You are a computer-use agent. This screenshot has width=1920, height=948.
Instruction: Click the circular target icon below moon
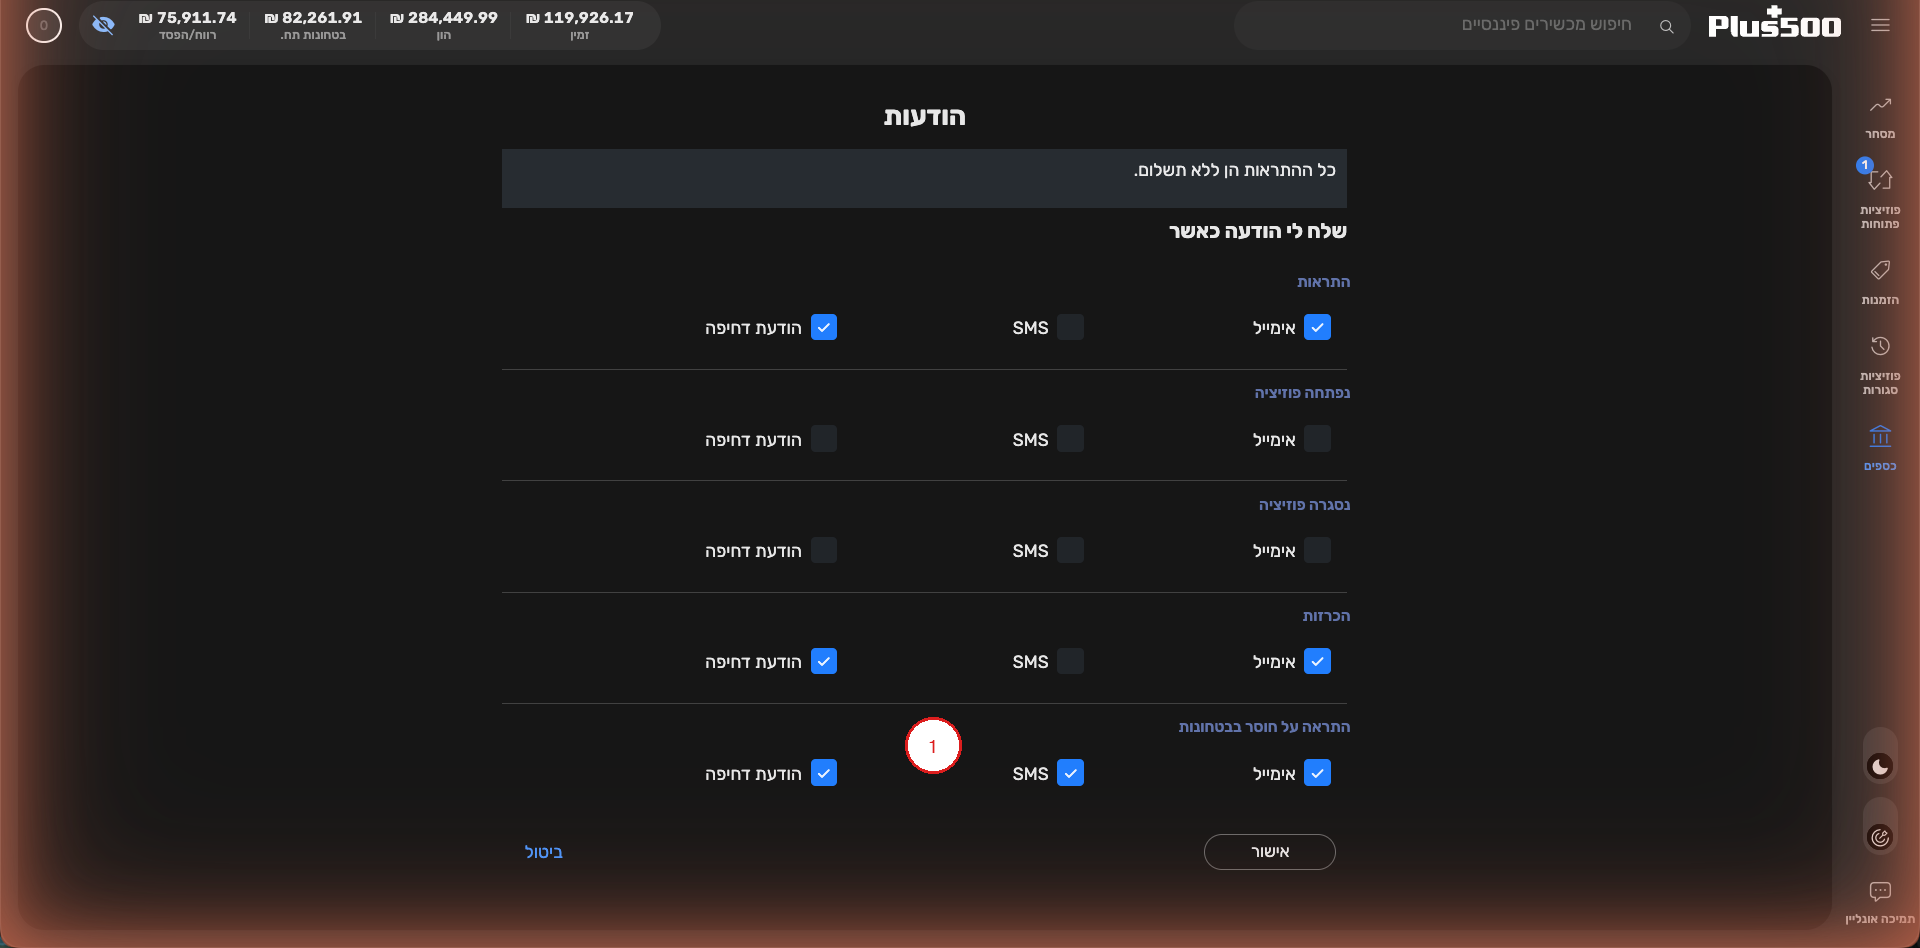click(1880, 837)
